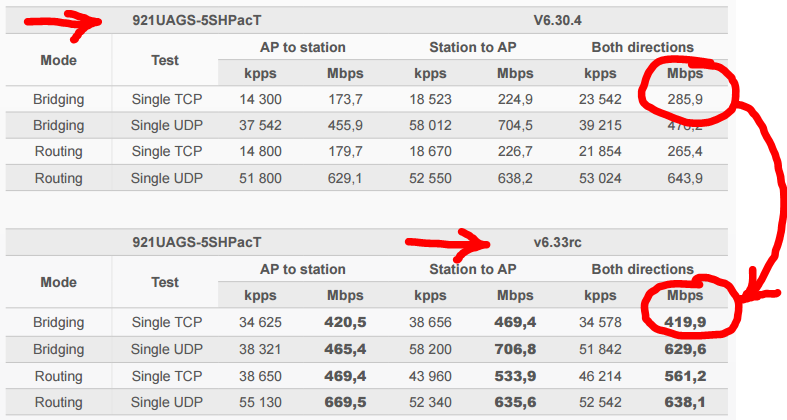Image resolution: width=787 pixels, height=420 pixels.
Task: Click the bold 533,9 Mbps value
Action: point(515,375)
